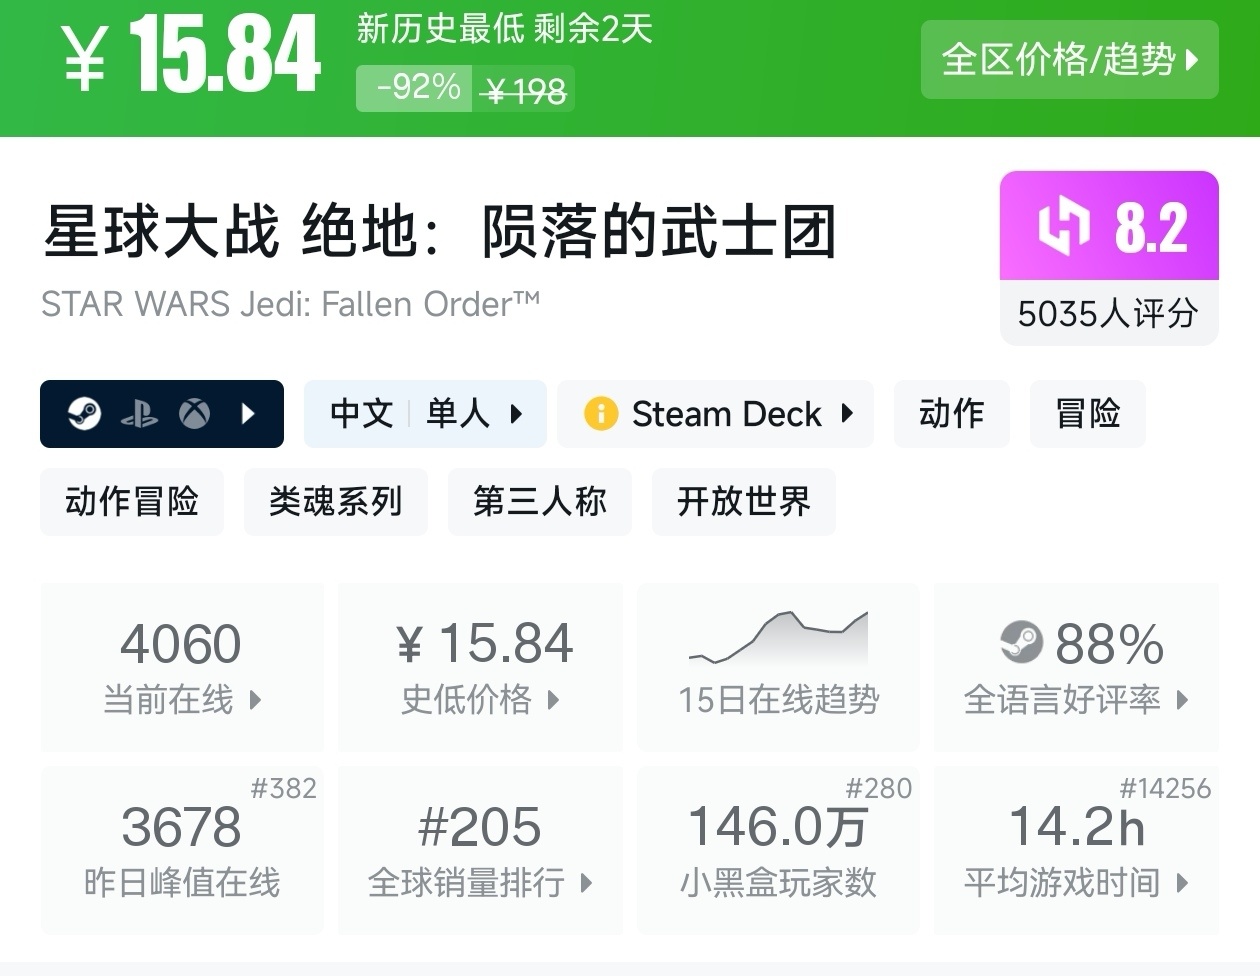The width and height of the screenshot is (1260, 976).
Task: Click the Xbox platform icon
Action: pyautogui.click(x=194, y=413)
